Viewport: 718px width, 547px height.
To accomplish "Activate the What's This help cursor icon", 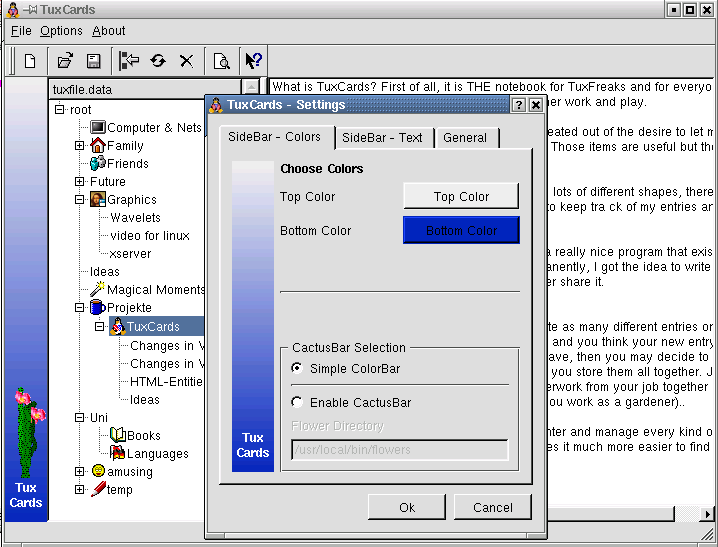I will point(253,60).
